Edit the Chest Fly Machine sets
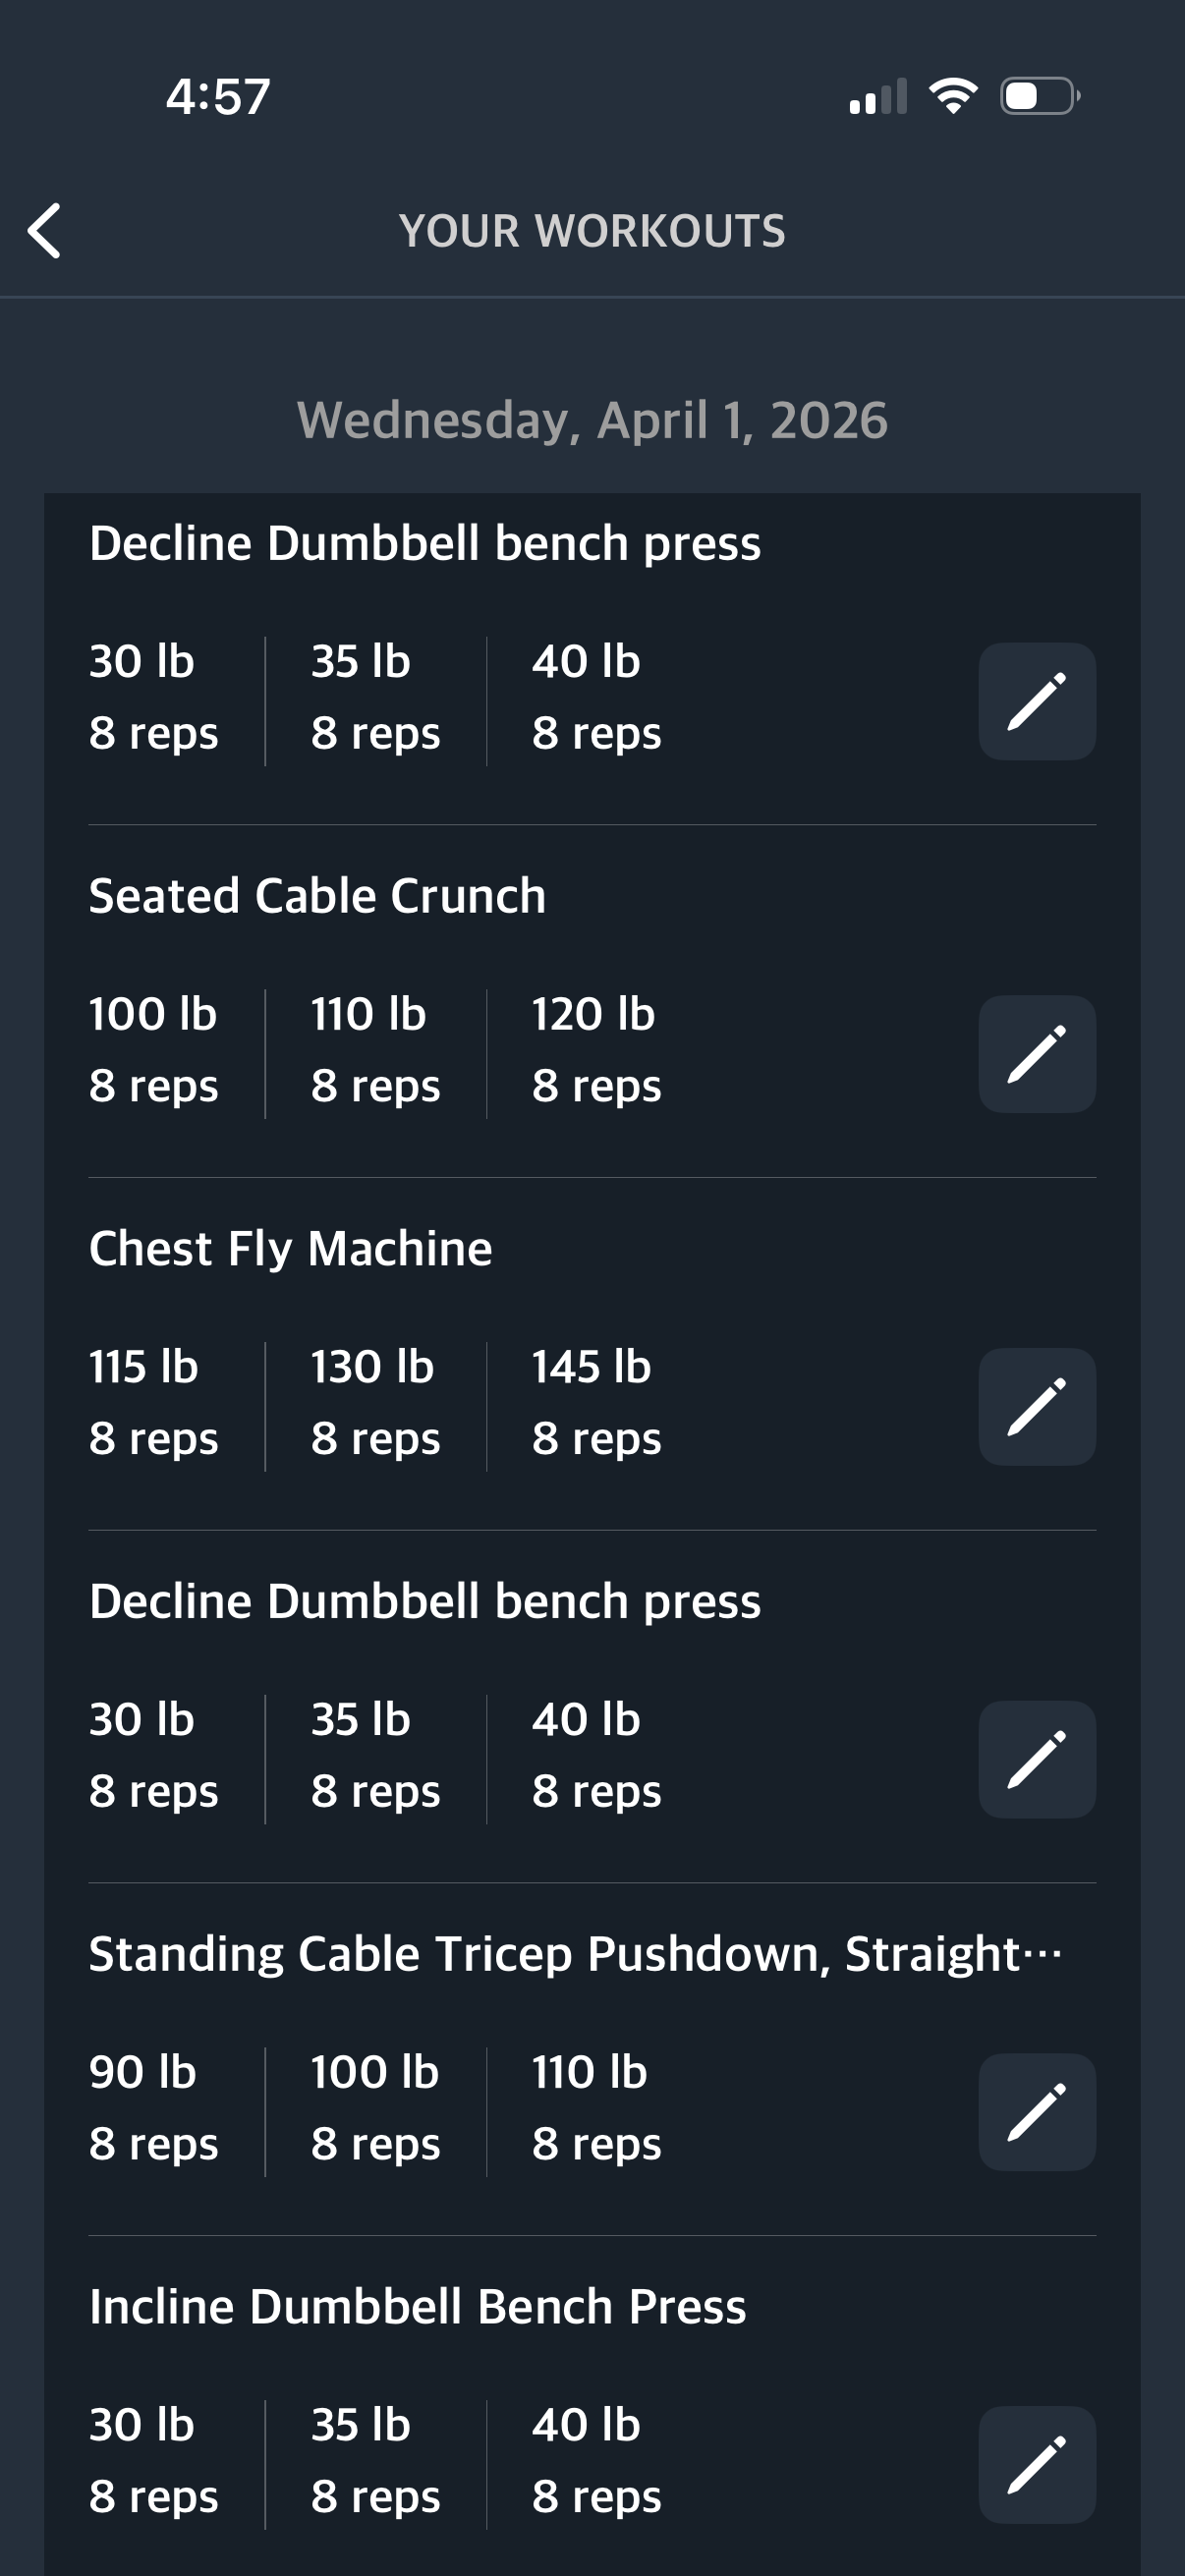The width and height of the screenshot is (1185, 2576). click(x=1036, y=1407)
